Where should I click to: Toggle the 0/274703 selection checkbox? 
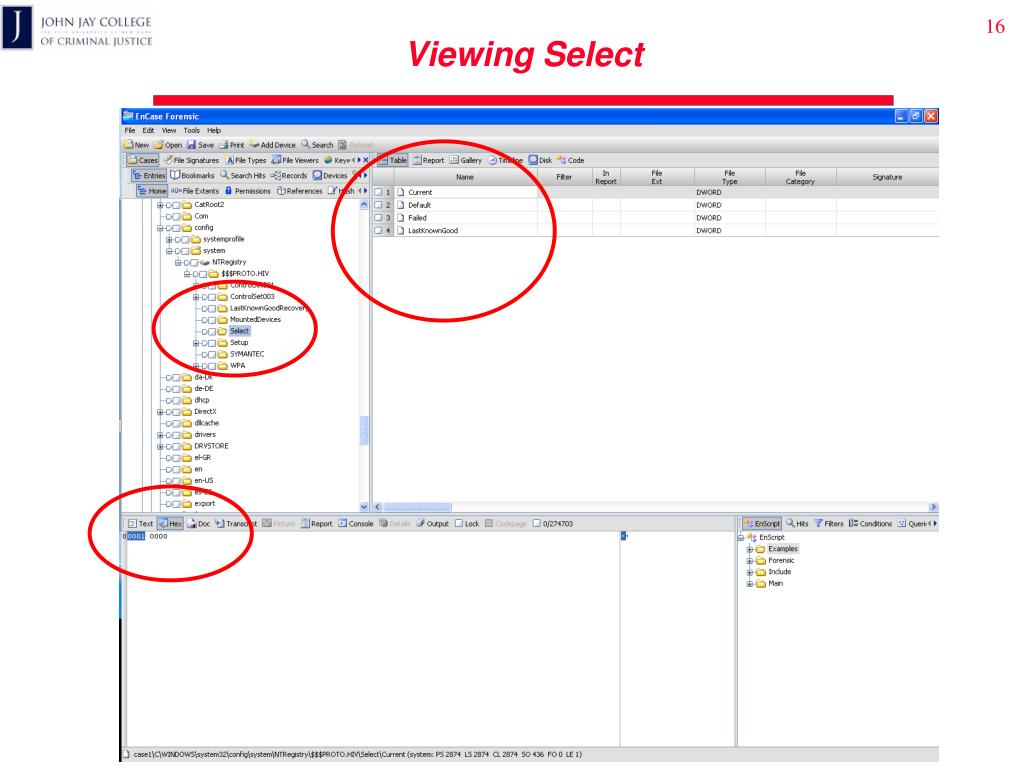tap(537, 524)
